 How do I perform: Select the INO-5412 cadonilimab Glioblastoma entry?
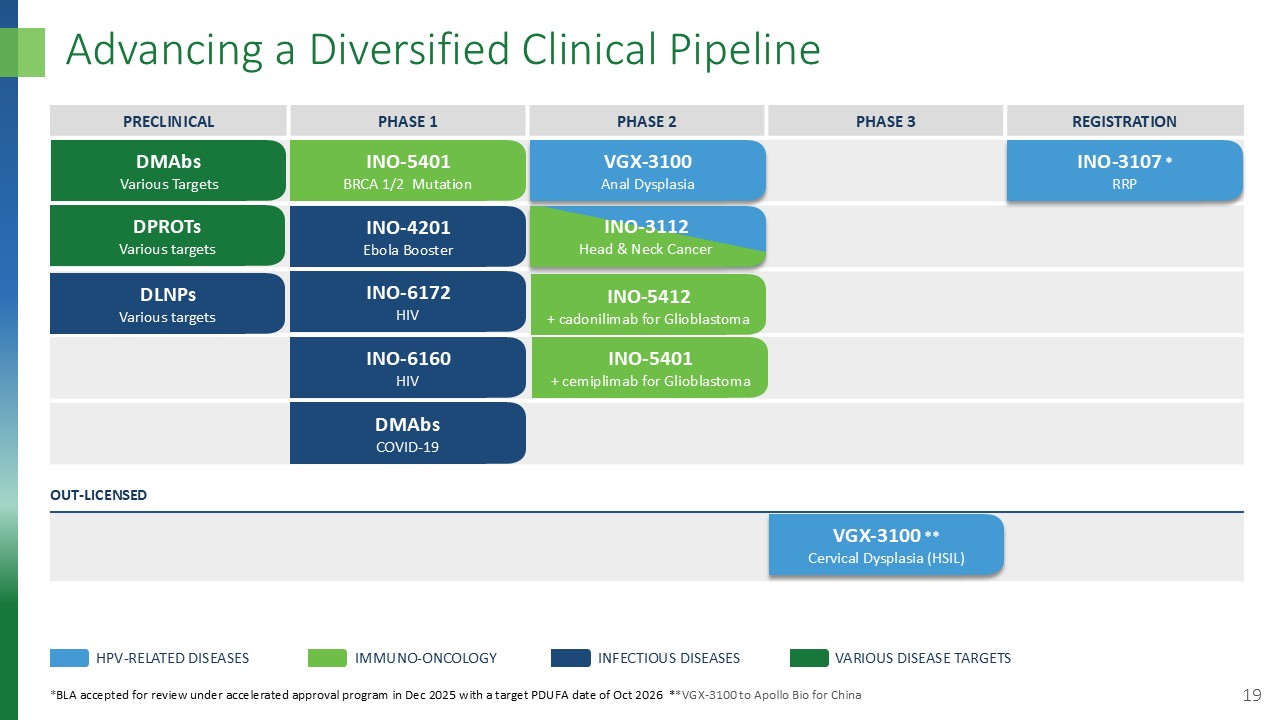[x=648, y=303]
